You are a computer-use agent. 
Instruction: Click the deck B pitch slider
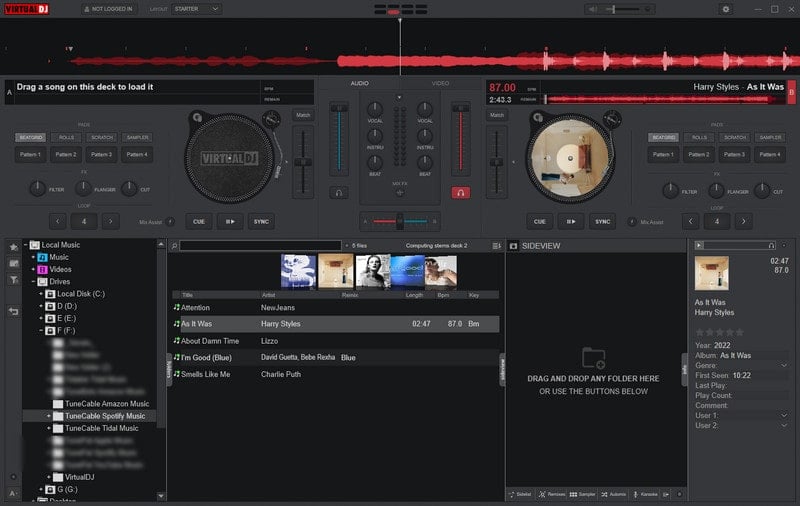click(496, 162)
